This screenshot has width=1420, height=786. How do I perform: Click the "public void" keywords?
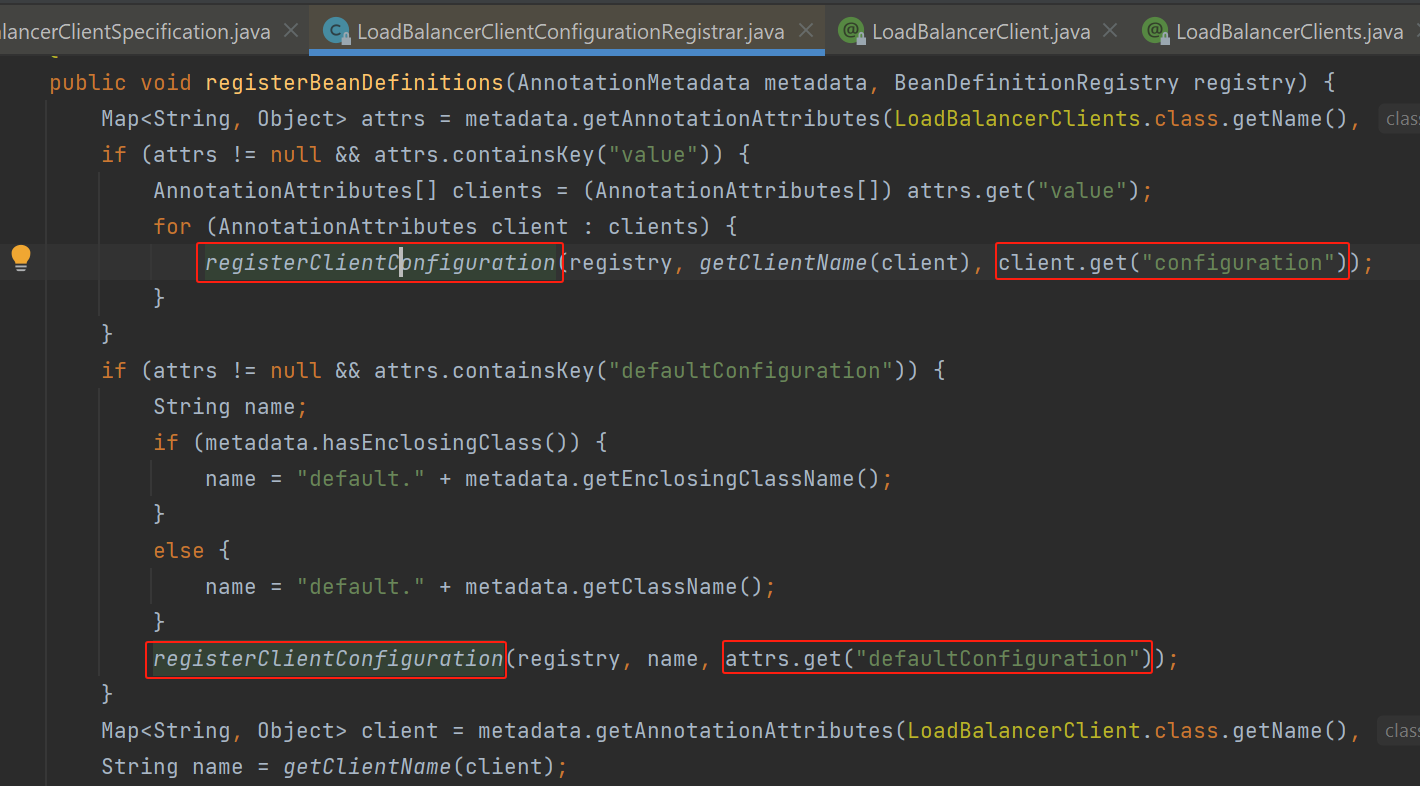point(120,82)
